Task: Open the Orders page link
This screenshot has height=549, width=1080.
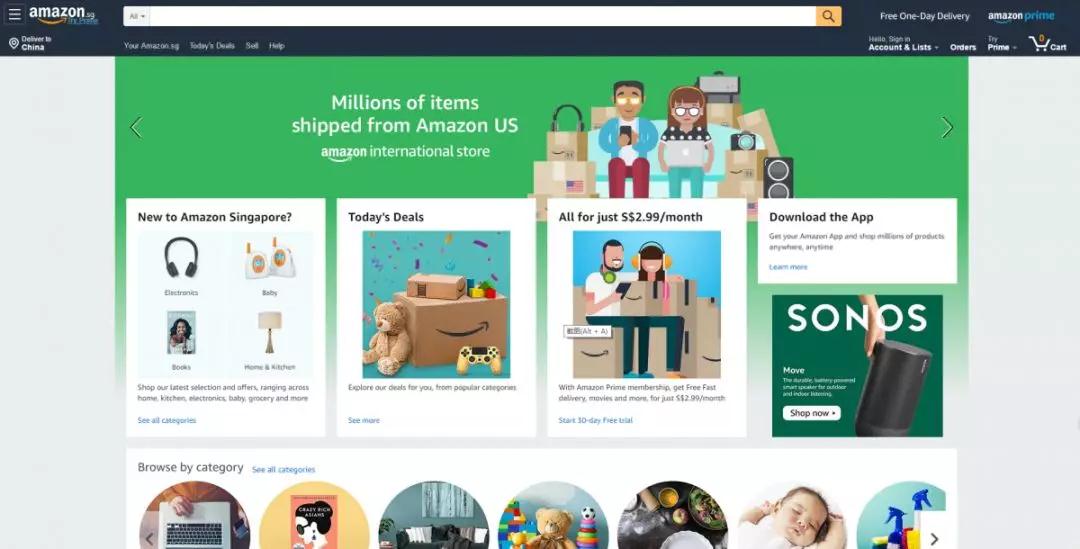Action: (x=963, y=48)
